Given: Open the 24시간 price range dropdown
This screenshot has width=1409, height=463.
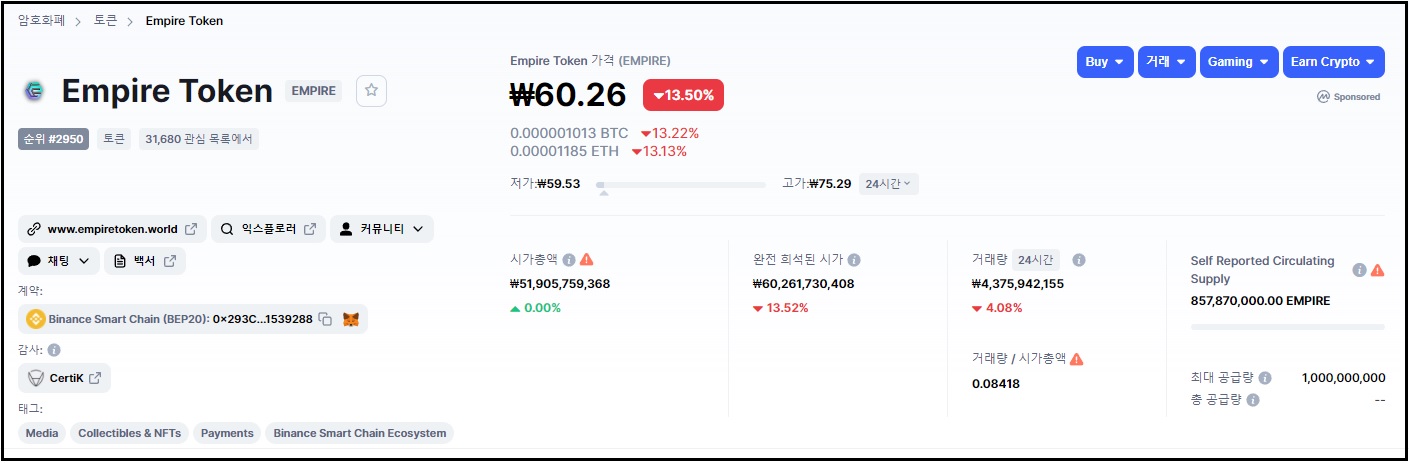Looking at the screenshot, I should pyautogui.click(x=889, y=184).
